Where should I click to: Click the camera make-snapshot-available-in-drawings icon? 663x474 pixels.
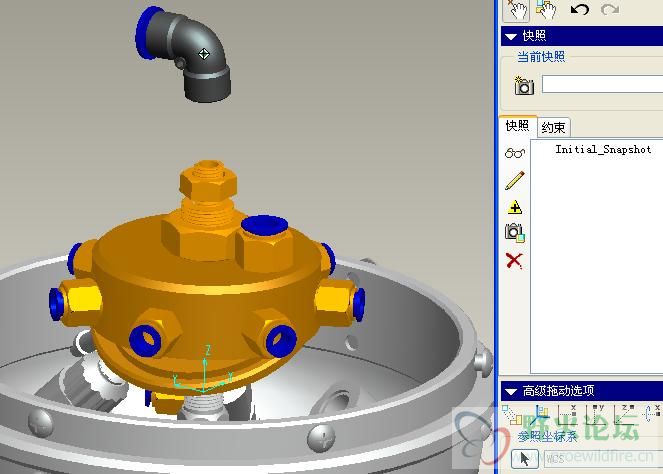click(515, 233)
